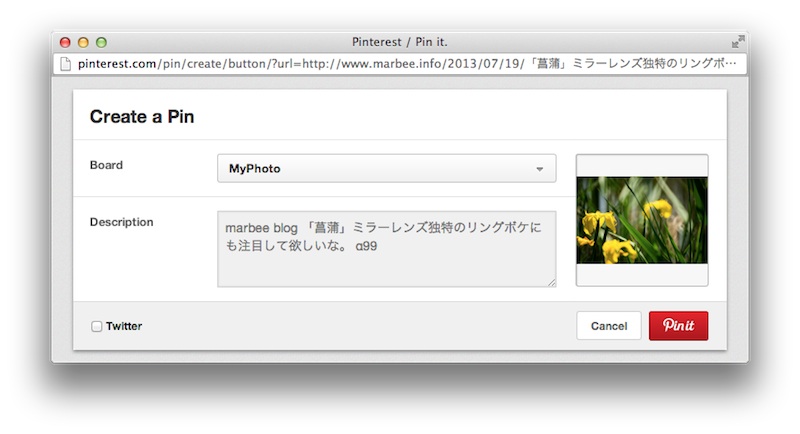Click the fullscreen arrows icon in title bar

(x=738, y=42)
